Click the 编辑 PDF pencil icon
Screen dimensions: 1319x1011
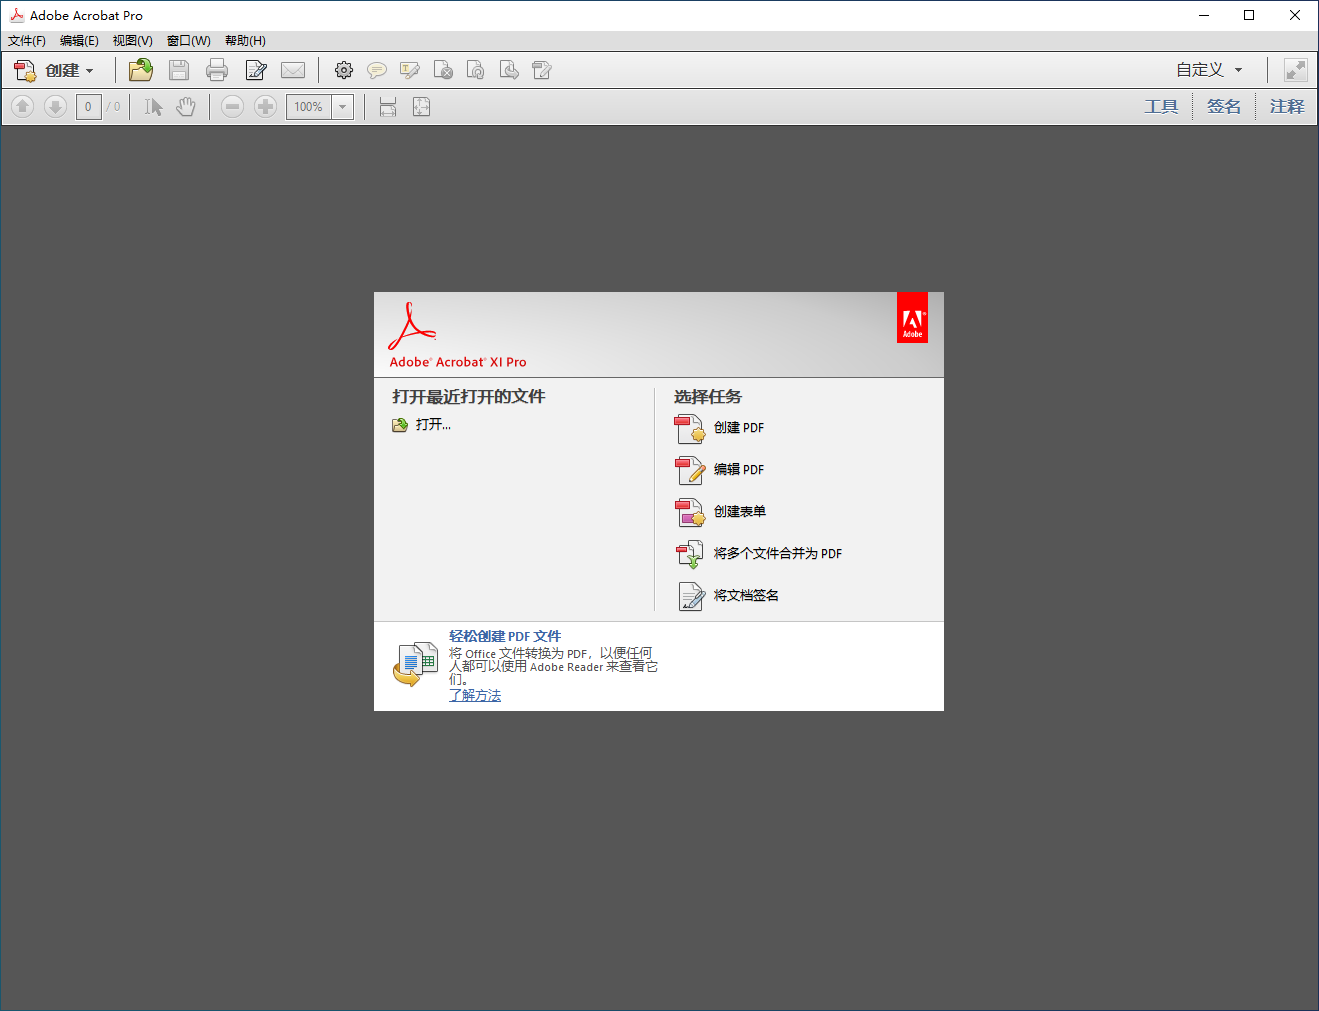[690, 470]
